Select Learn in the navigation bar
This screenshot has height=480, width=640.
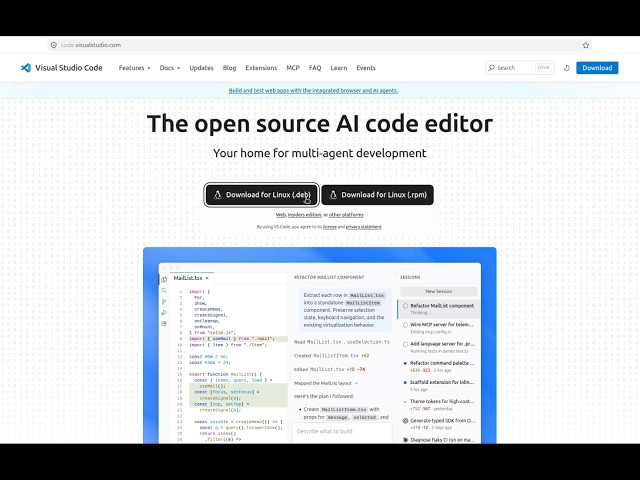[x=339, y=68]
